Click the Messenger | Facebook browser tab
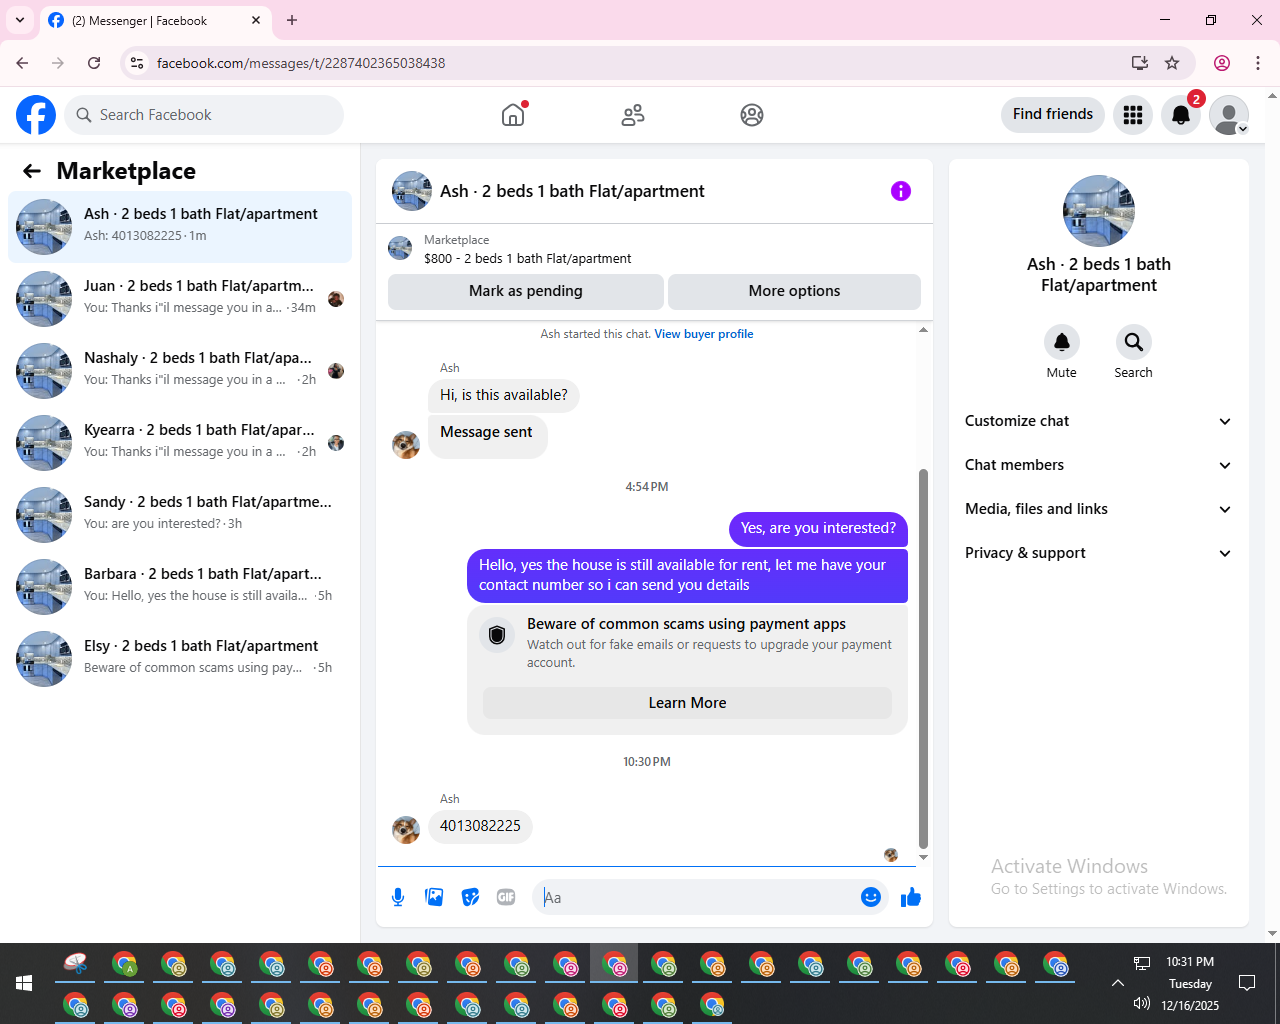 (x=155, y=20)
